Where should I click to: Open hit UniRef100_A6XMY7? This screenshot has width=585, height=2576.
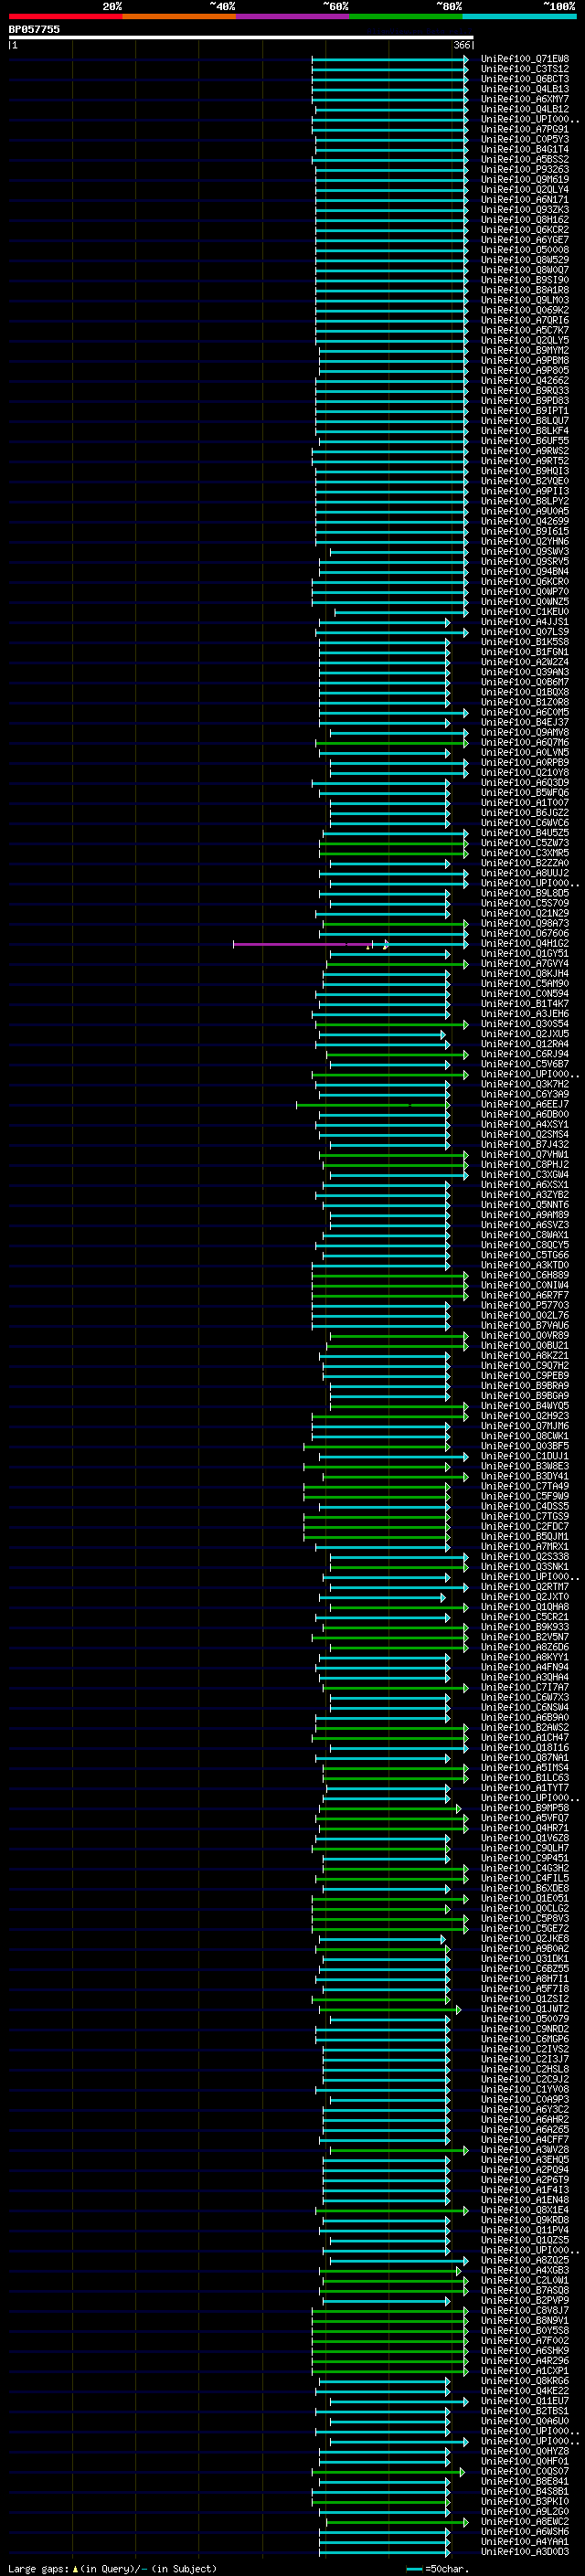525,99
